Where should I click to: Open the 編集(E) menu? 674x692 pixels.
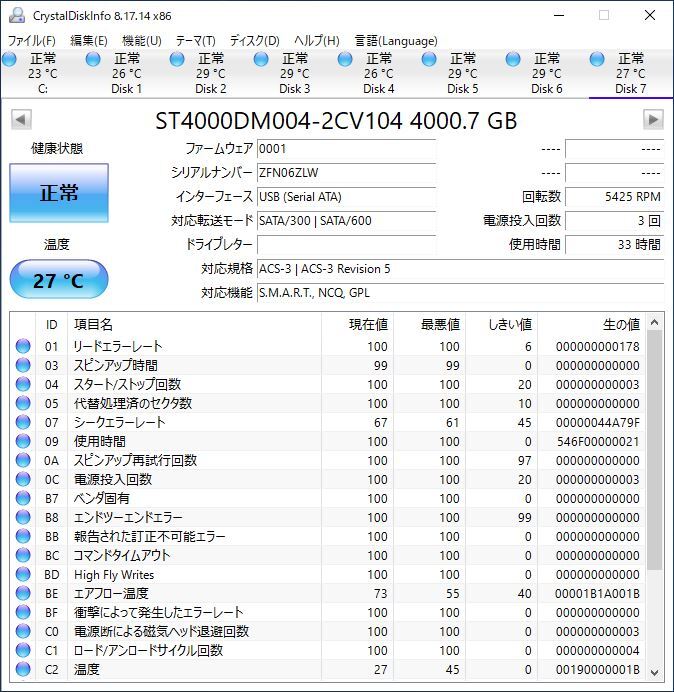coord(89,41)
